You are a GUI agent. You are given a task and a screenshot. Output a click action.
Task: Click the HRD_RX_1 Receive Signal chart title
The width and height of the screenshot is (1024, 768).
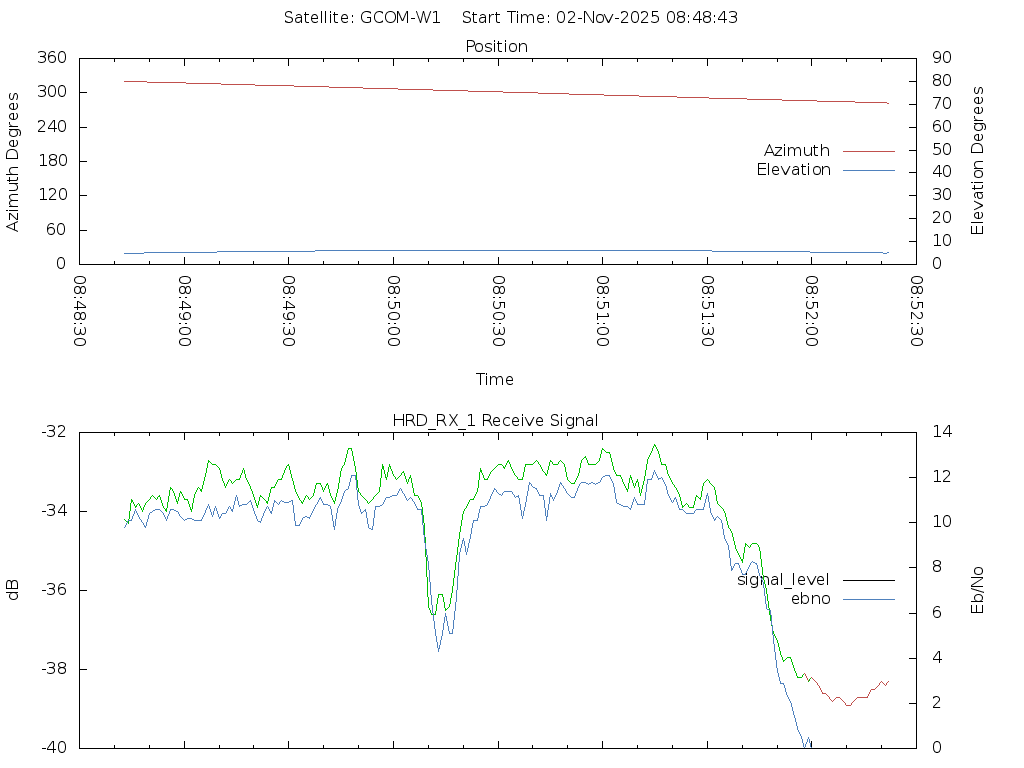[495, 421]
